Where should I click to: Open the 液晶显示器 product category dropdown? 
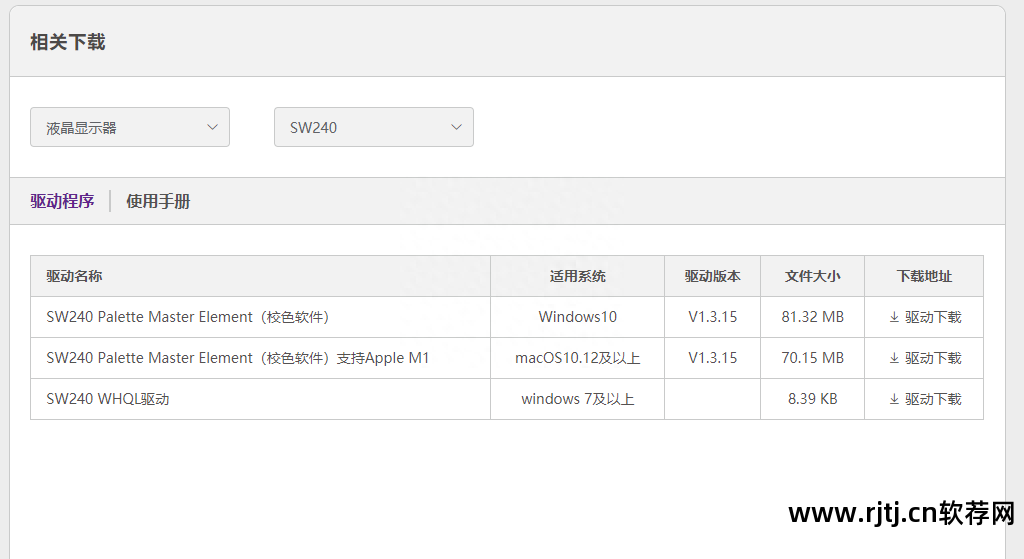(x=130, y=127)
